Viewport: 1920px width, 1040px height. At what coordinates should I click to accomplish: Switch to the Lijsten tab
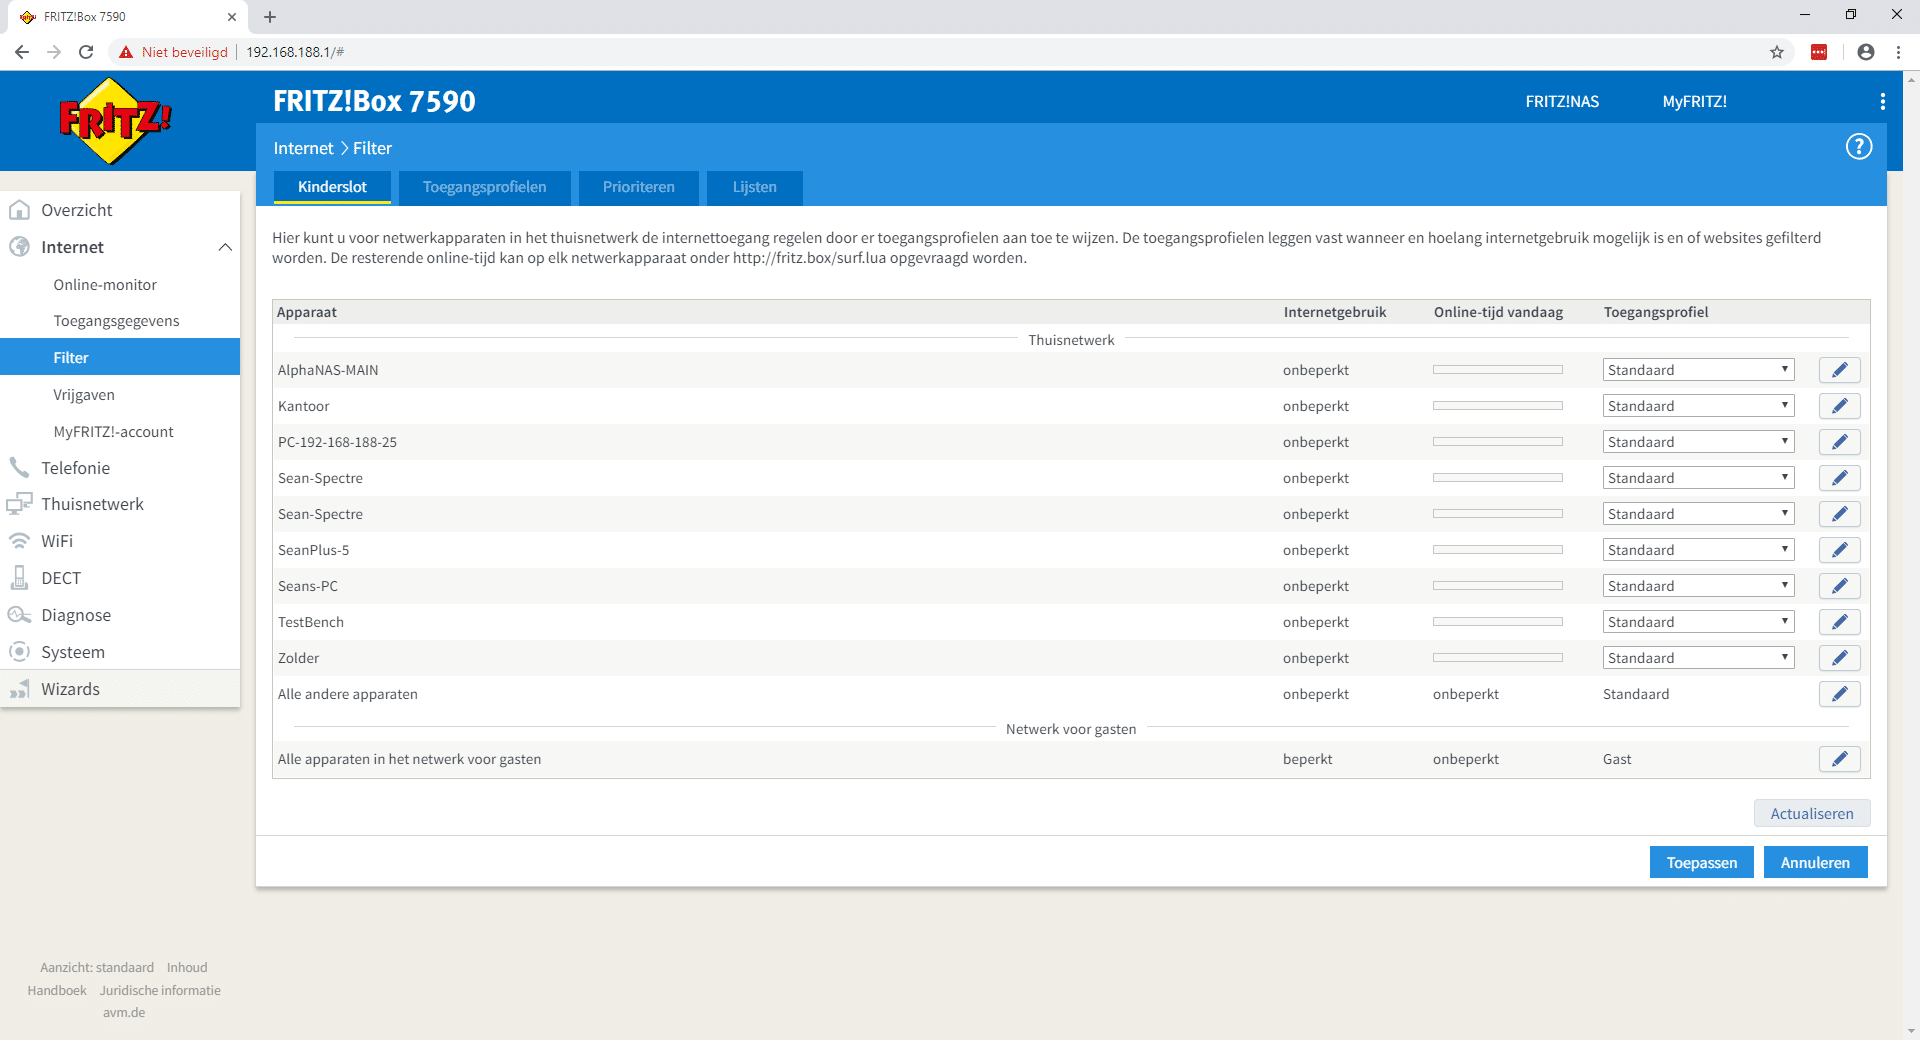(754, 187)
